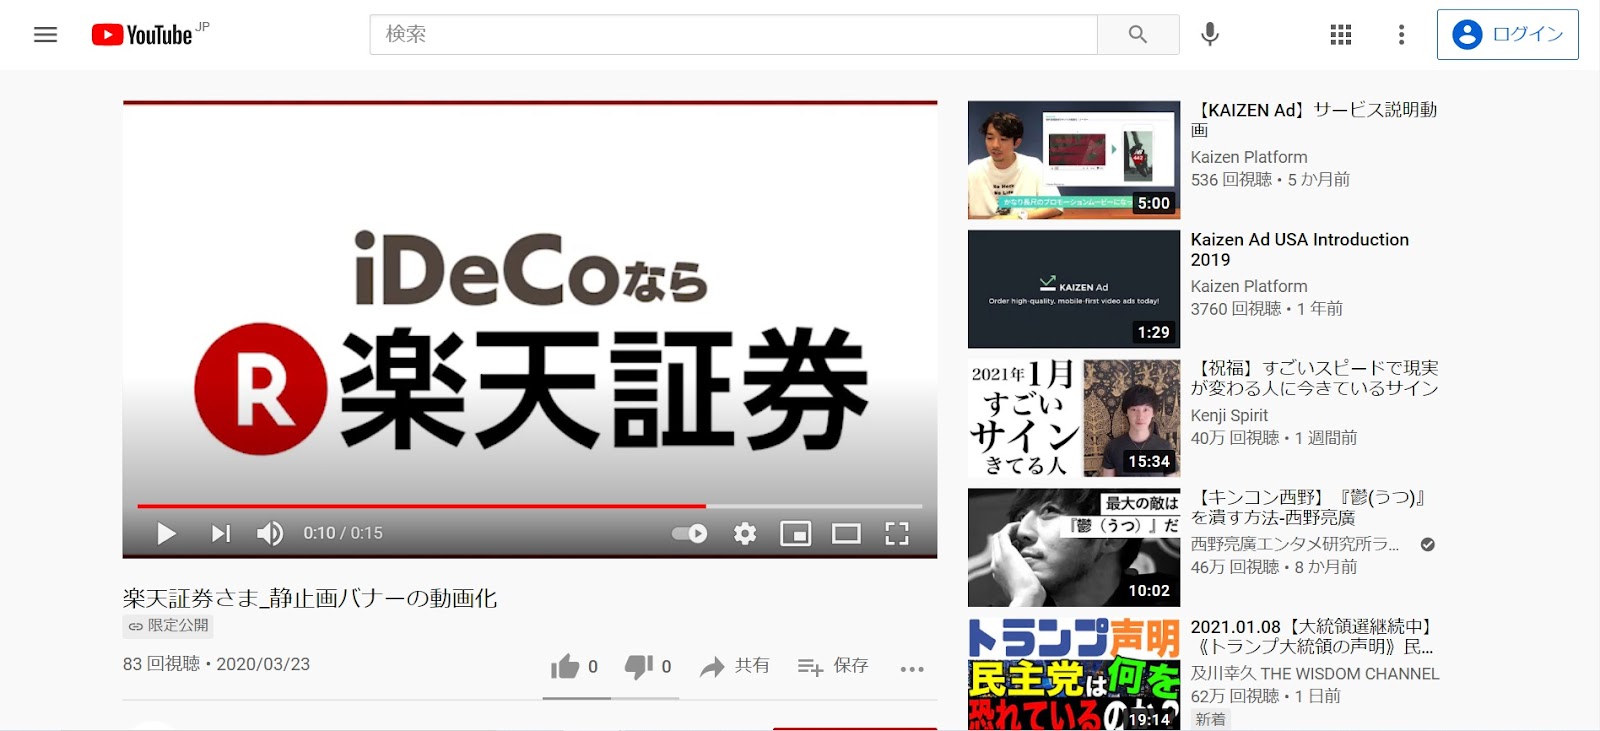Focus the 検索 search field
The width and height of the screenshot is (1600, 731).
tap(733, 34)
